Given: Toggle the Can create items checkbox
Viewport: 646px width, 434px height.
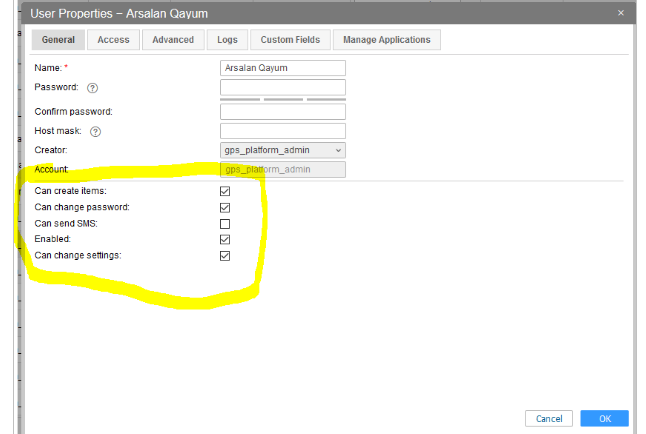Looking at the screenshot, I should (225, 191).
